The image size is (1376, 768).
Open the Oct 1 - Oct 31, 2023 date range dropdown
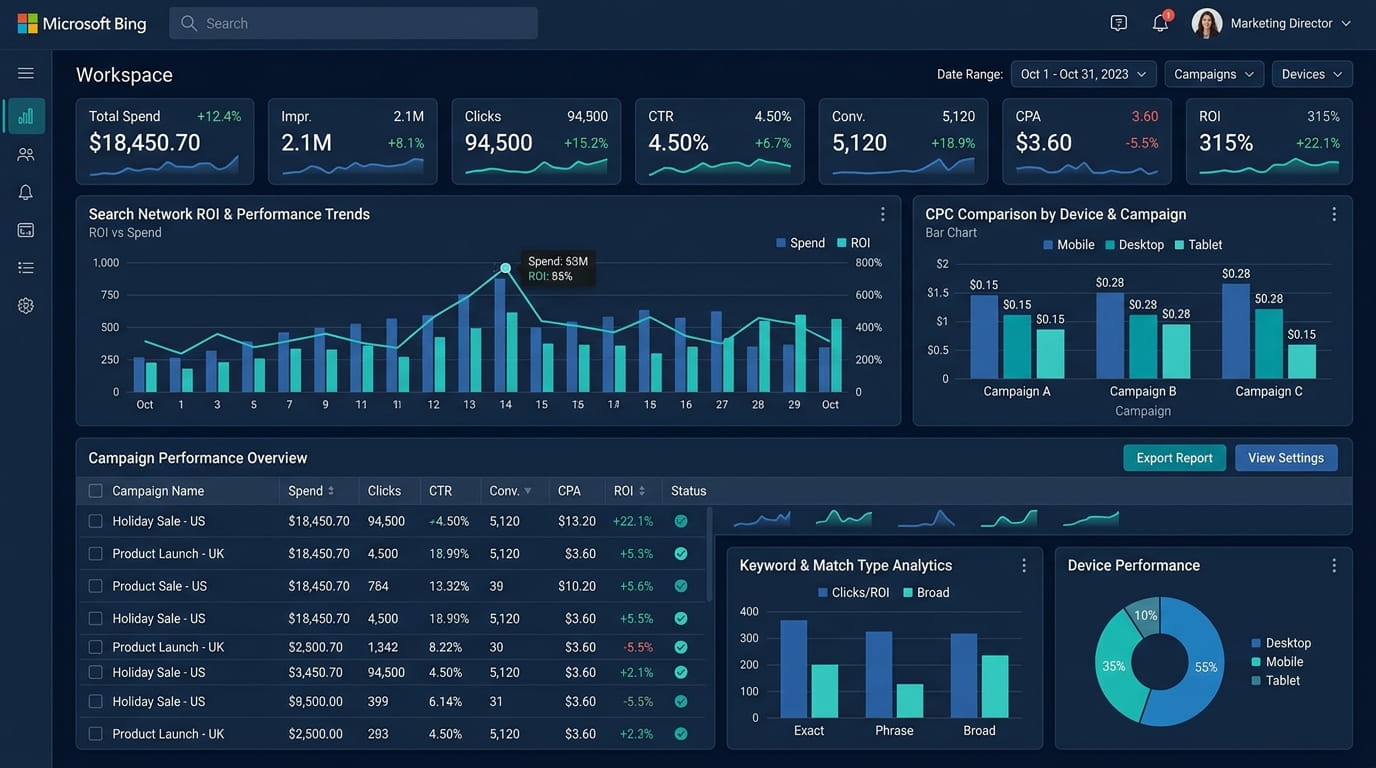point(1084,74)
